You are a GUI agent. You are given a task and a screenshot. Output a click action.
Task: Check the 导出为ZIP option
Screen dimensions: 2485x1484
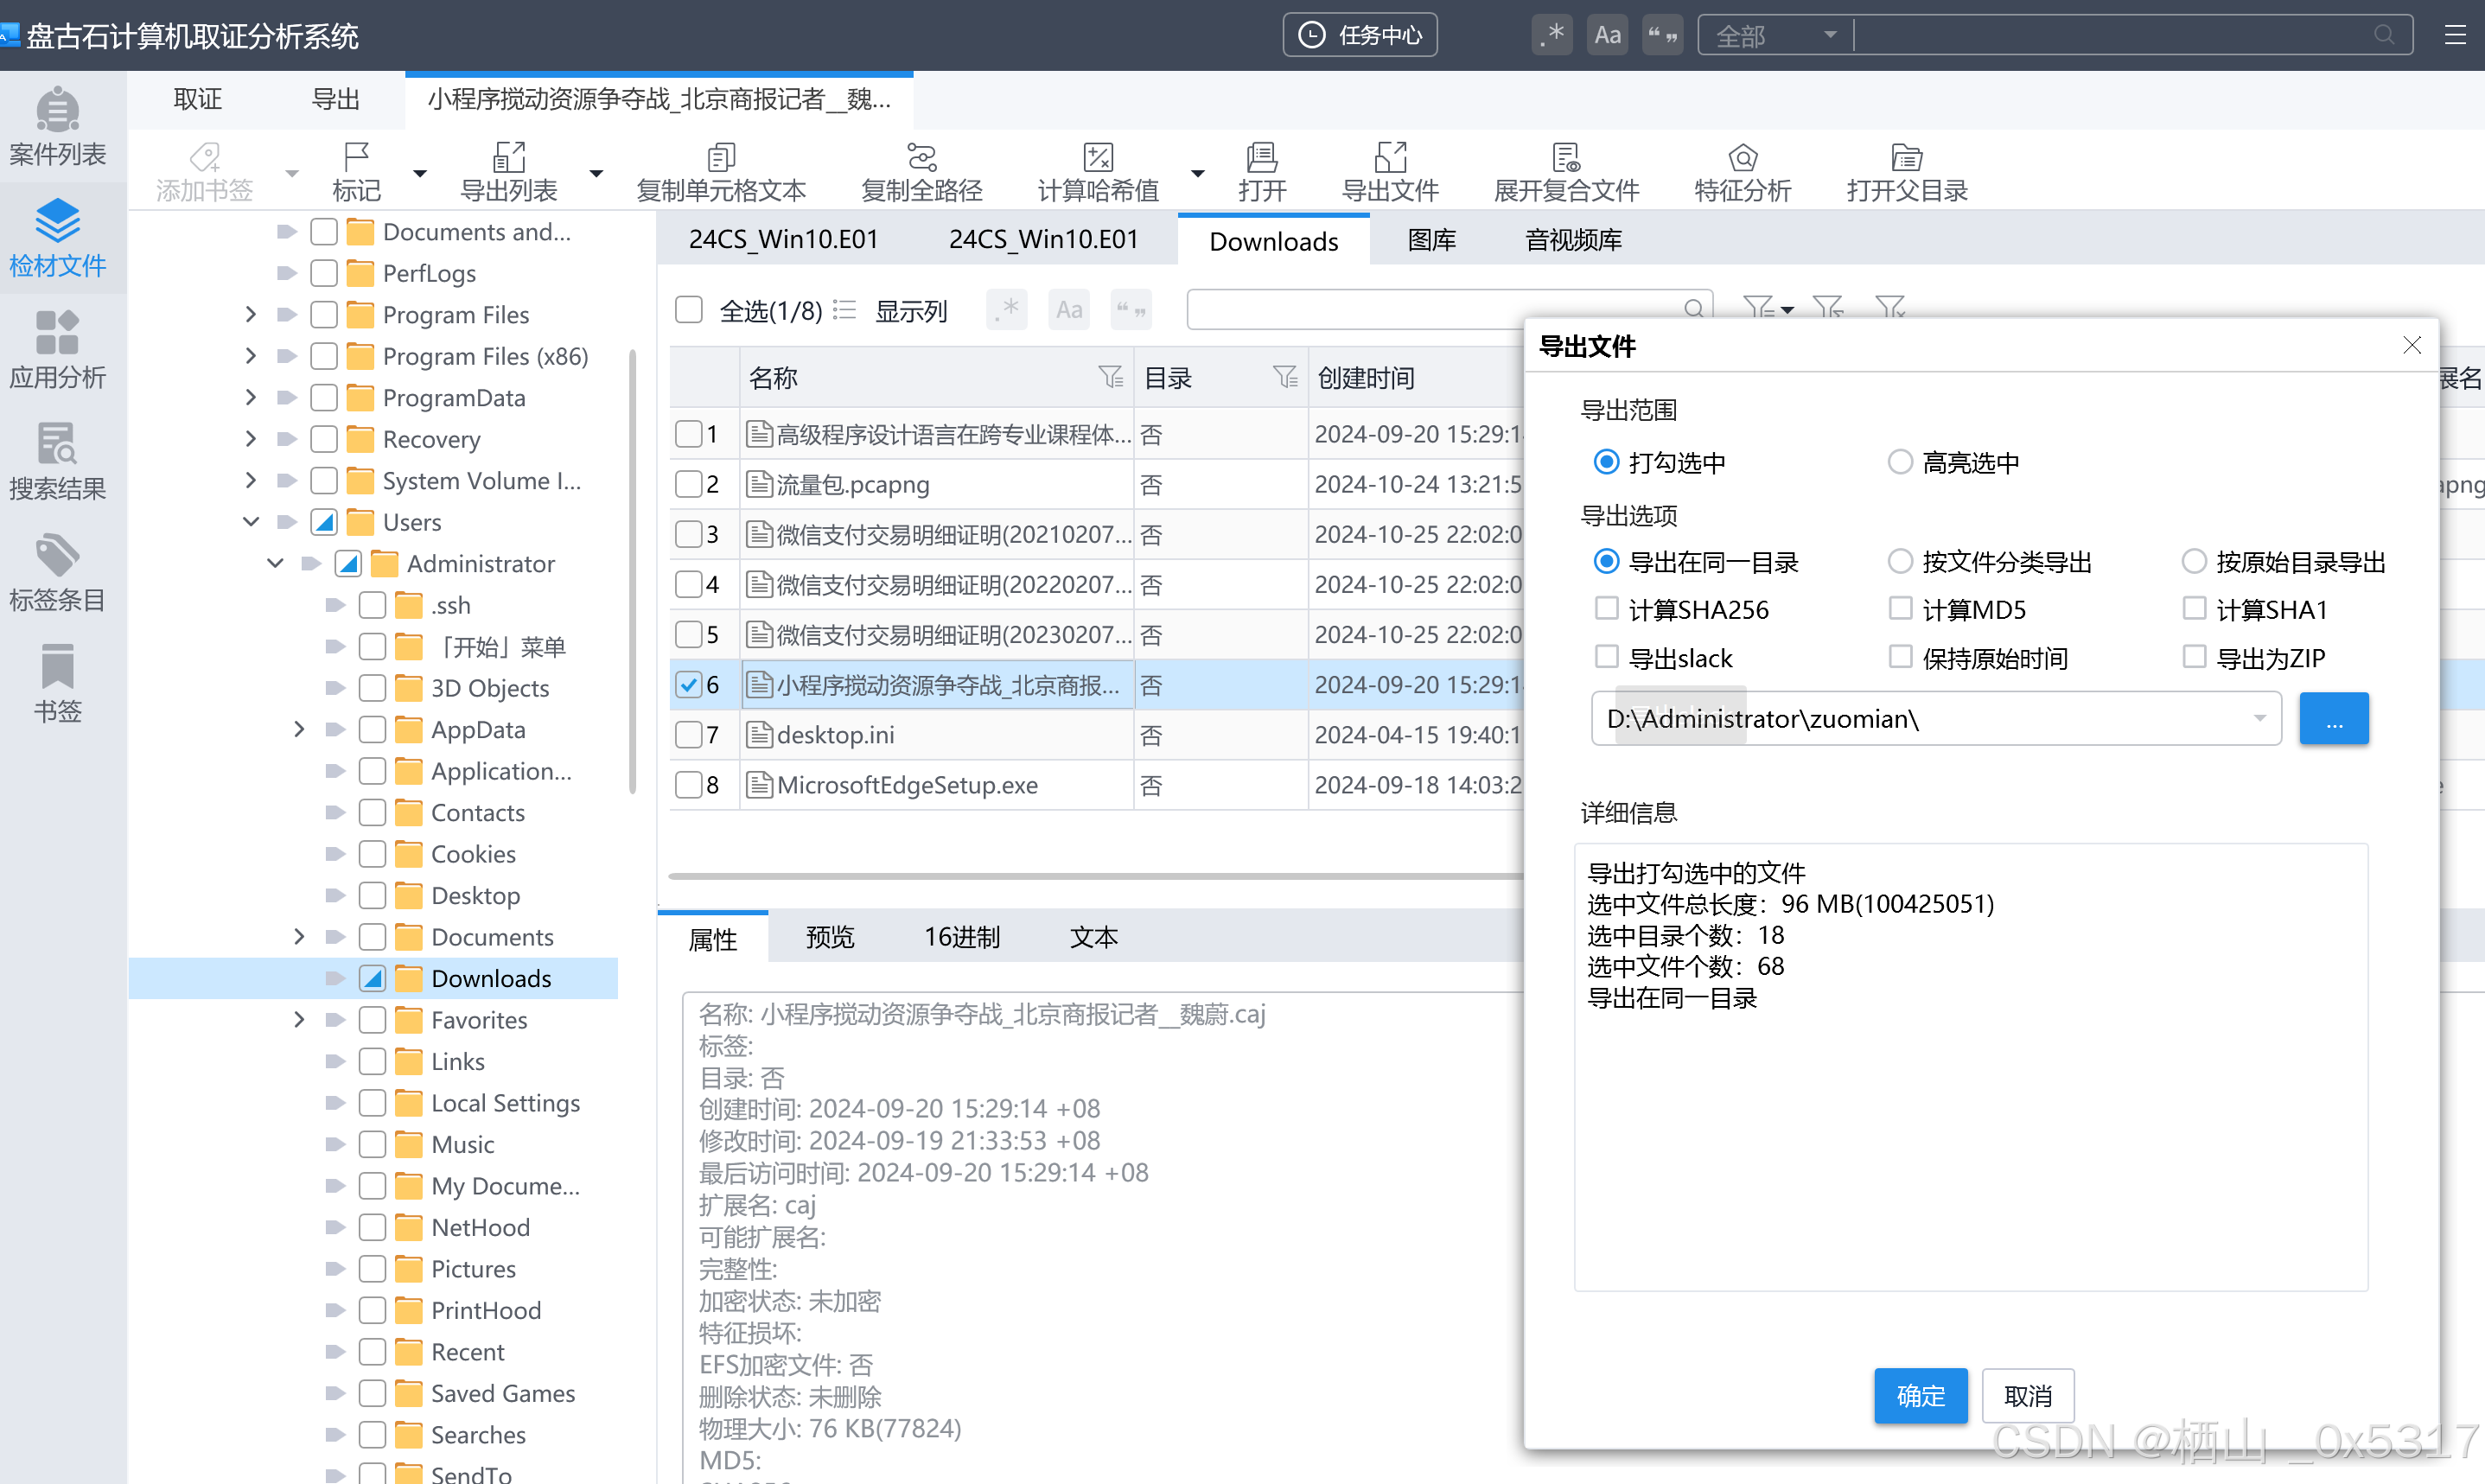[2194, 657]
